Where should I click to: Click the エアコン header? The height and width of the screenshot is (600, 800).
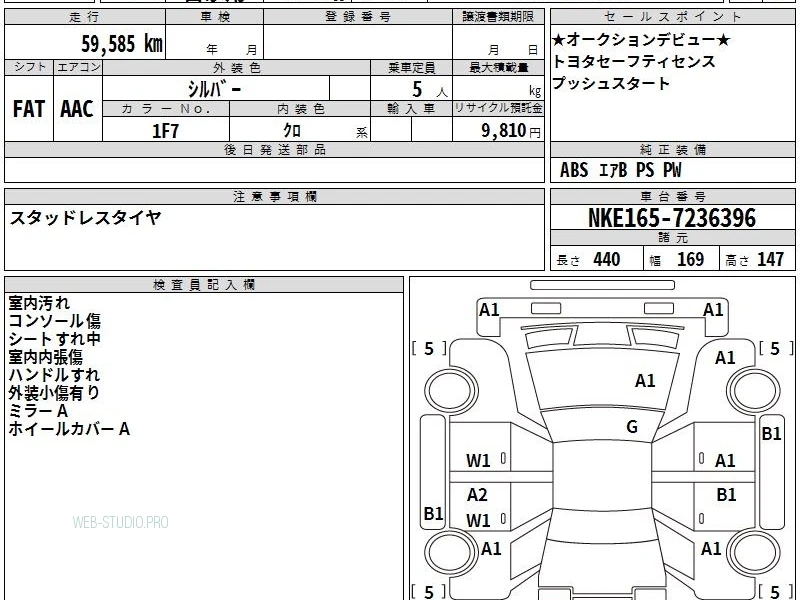pos(78,67)
